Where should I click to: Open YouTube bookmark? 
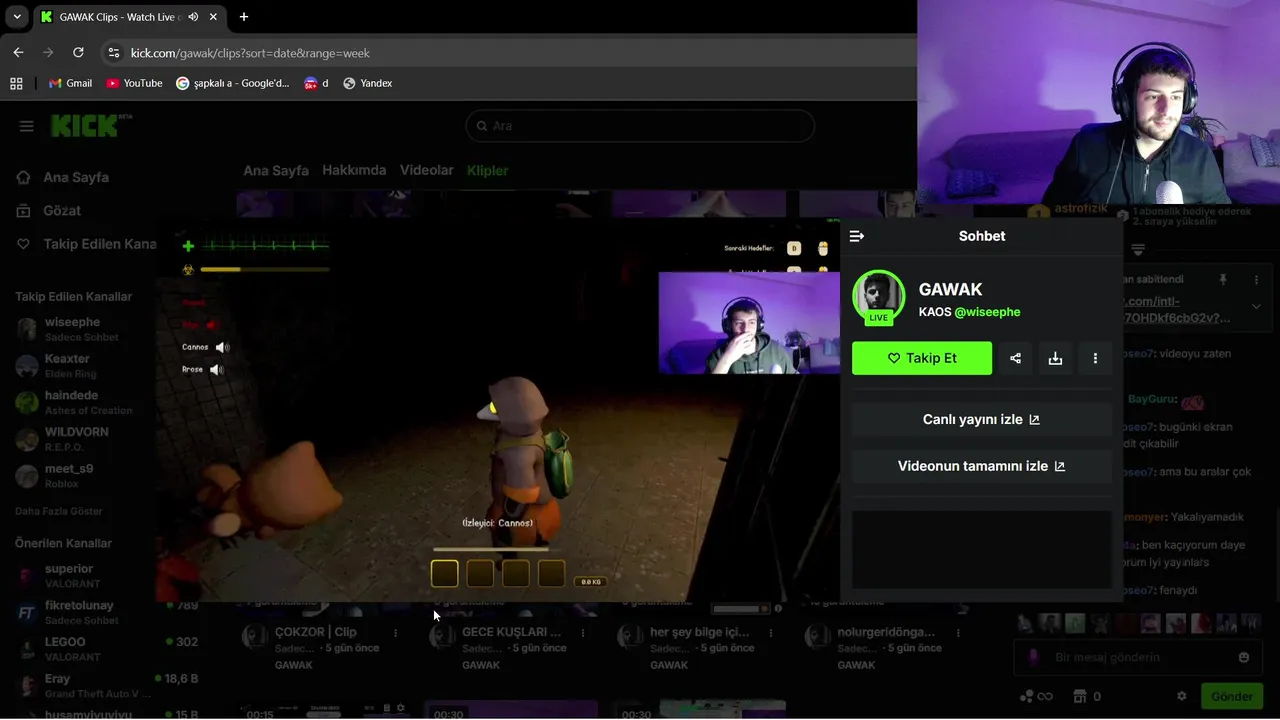tap(134, 83)
